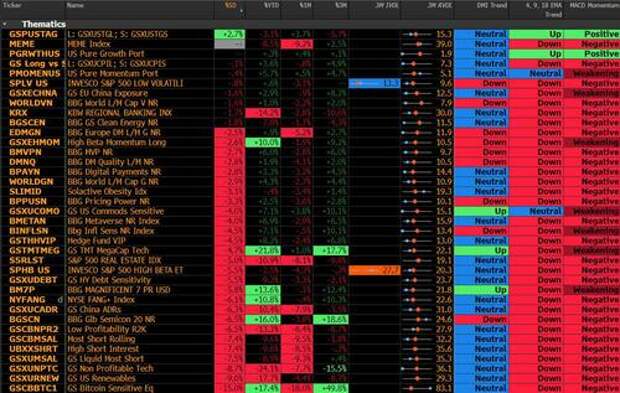Open the MEME ticker
Viewport: 620px width, 393px height.
[20, 44]
